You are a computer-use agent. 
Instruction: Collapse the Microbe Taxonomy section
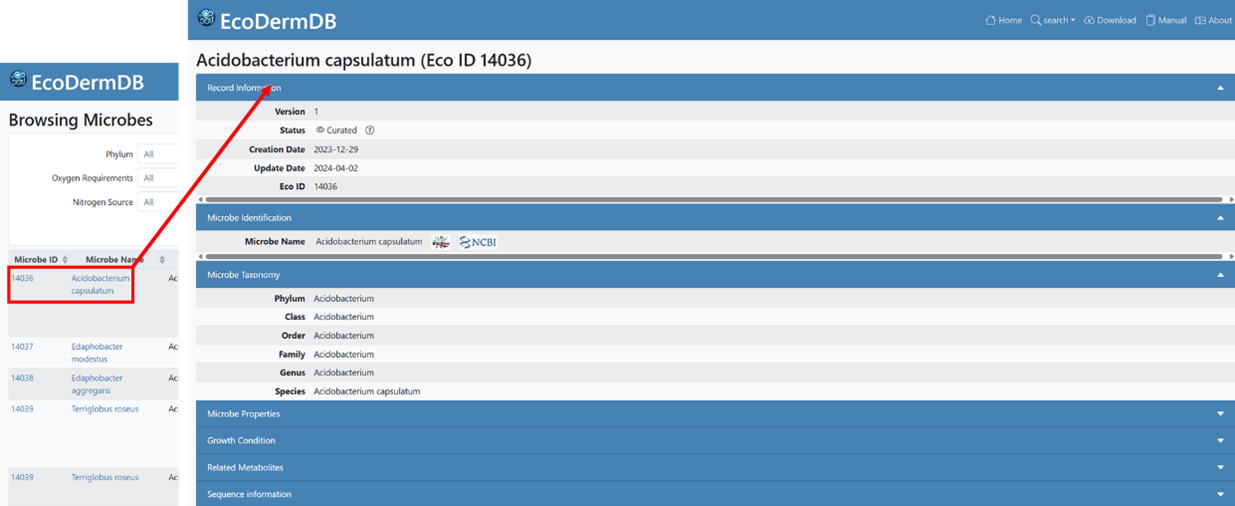coord(1220,275)
